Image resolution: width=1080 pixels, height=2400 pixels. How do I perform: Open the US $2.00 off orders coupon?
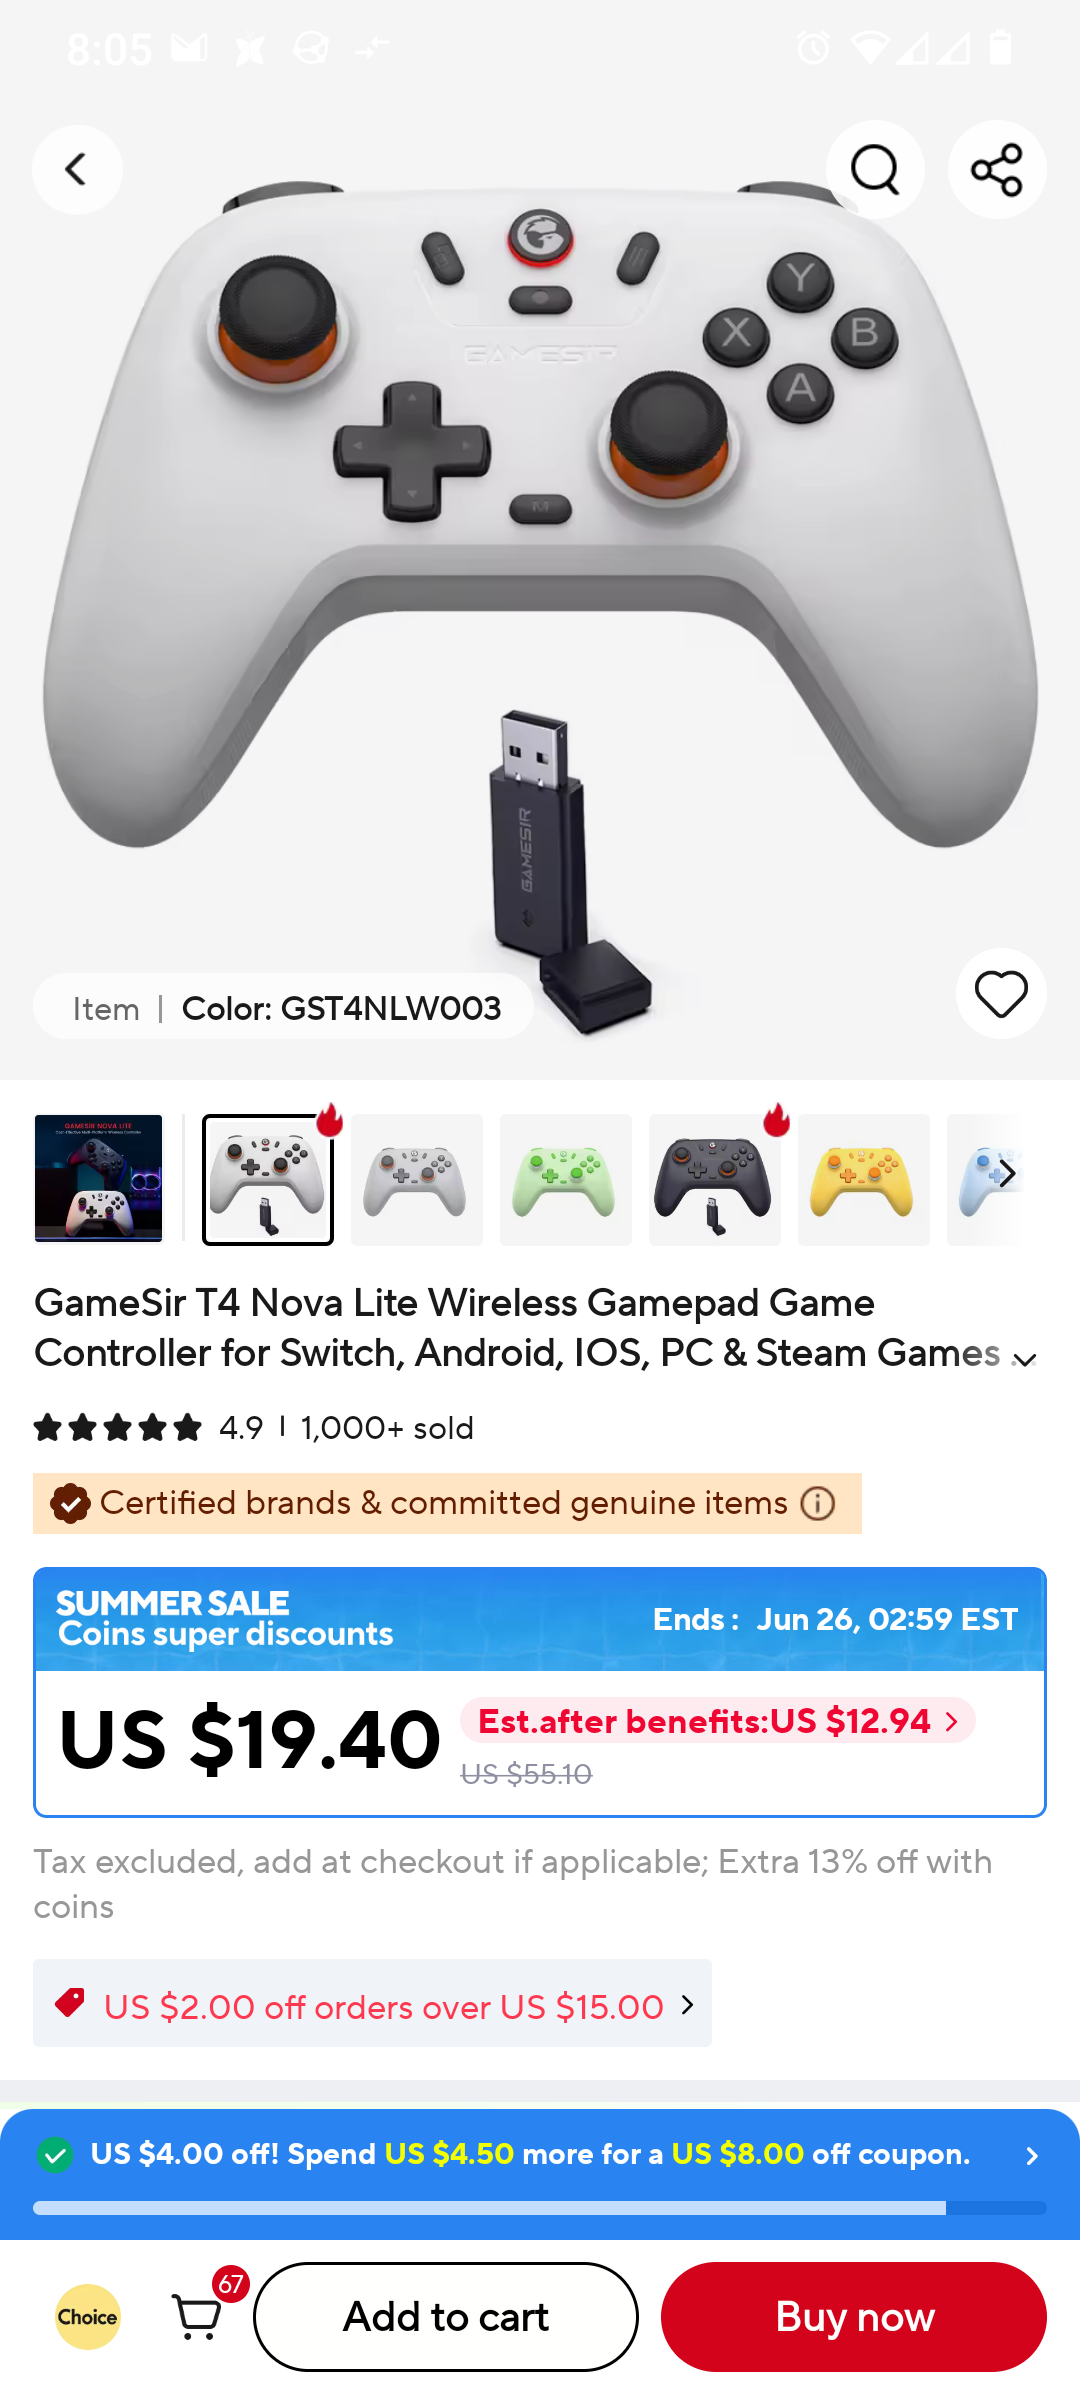(x=372, y=2003)
